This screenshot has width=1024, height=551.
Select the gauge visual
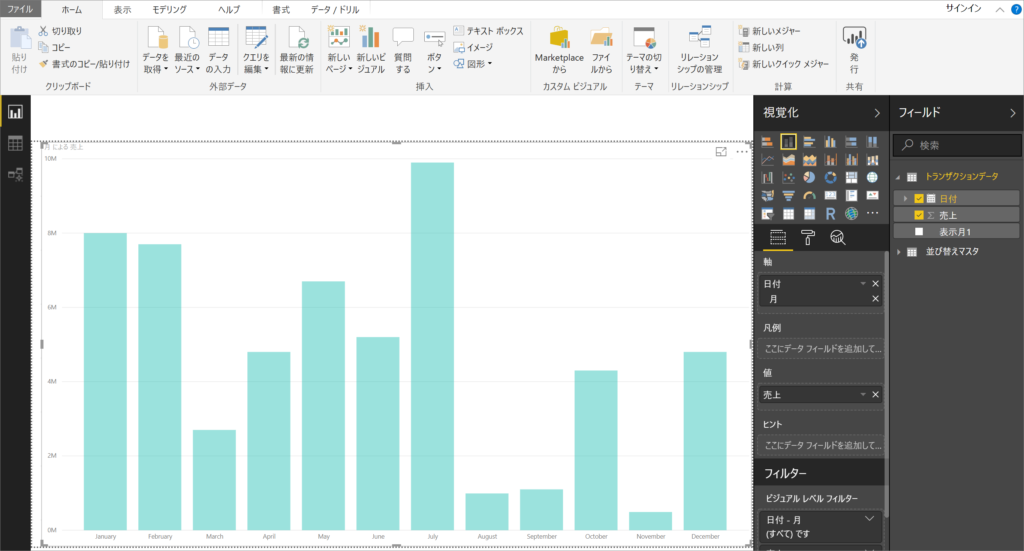coord(809,196)
